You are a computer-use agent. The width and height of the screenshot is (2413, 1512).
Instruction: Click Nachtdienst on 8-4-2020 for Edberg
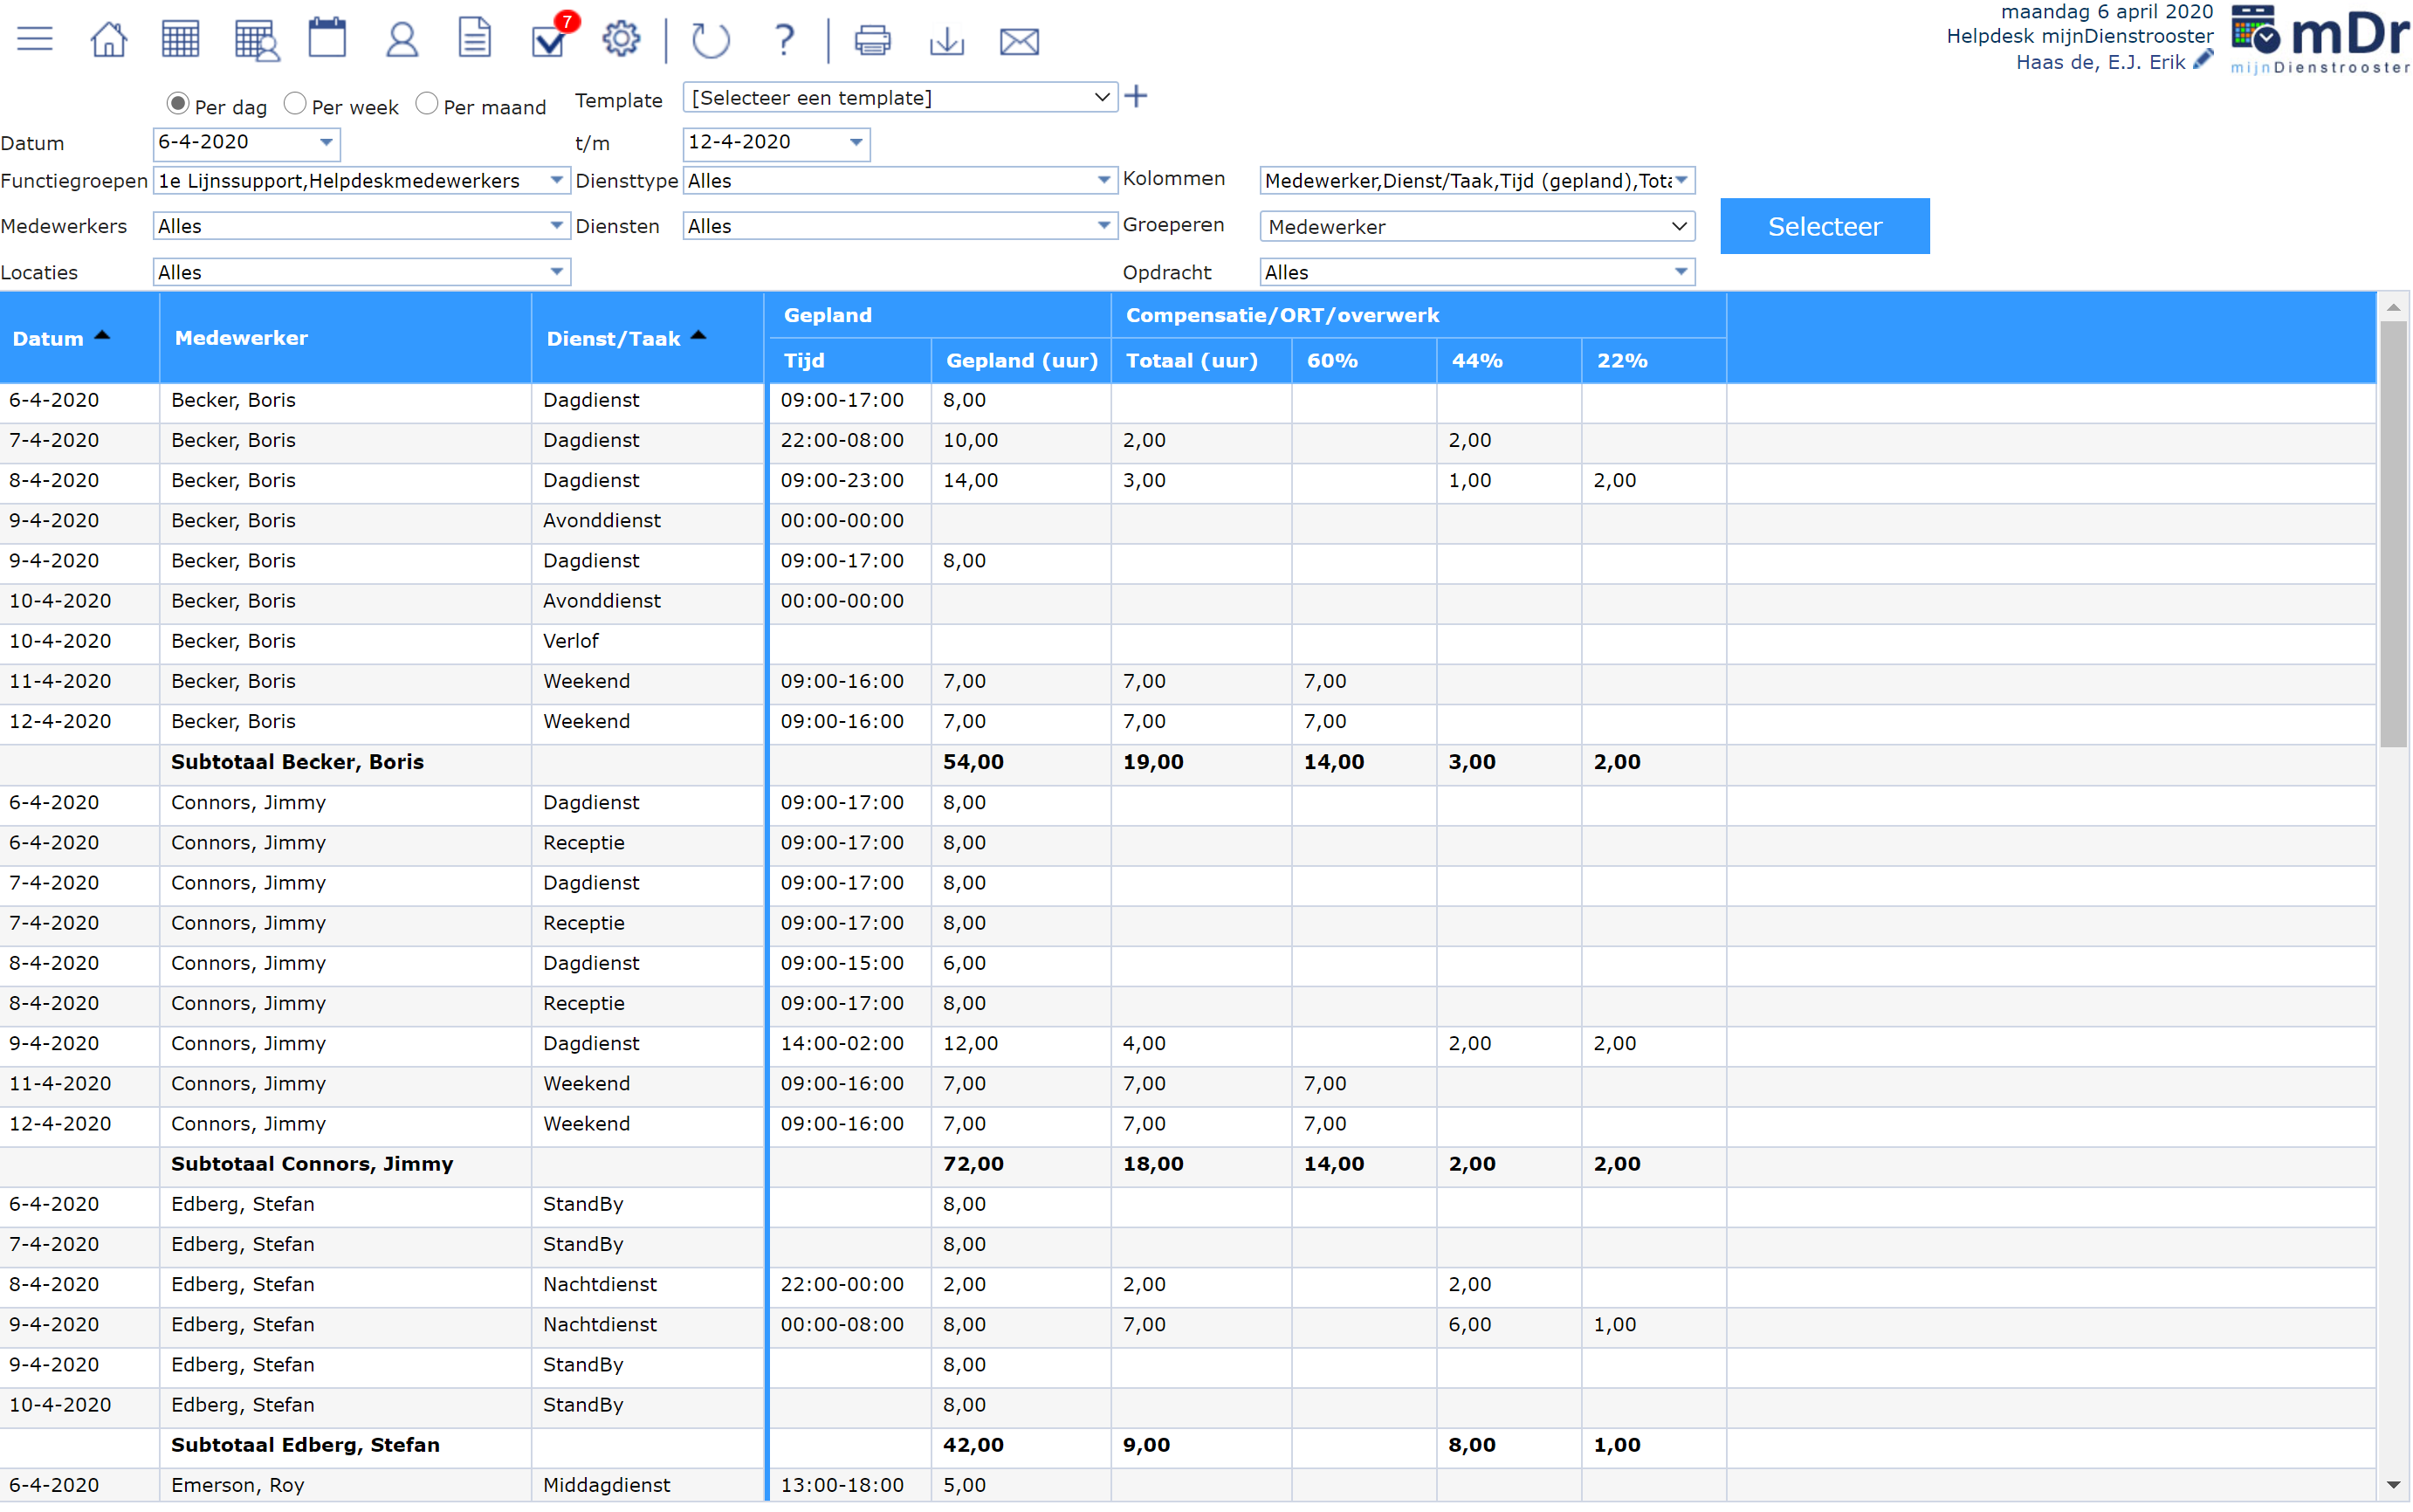(x=599, y=1284)
